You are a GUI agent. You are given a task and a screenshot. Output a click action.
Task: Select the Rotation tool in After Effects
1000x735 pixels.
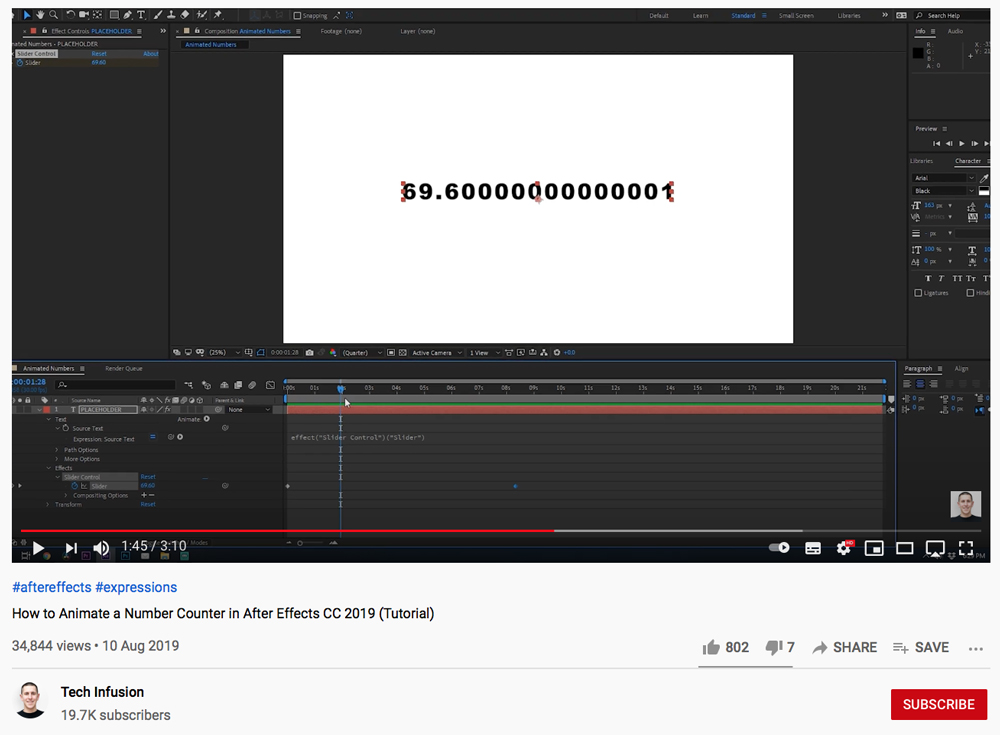pos(70,15)
